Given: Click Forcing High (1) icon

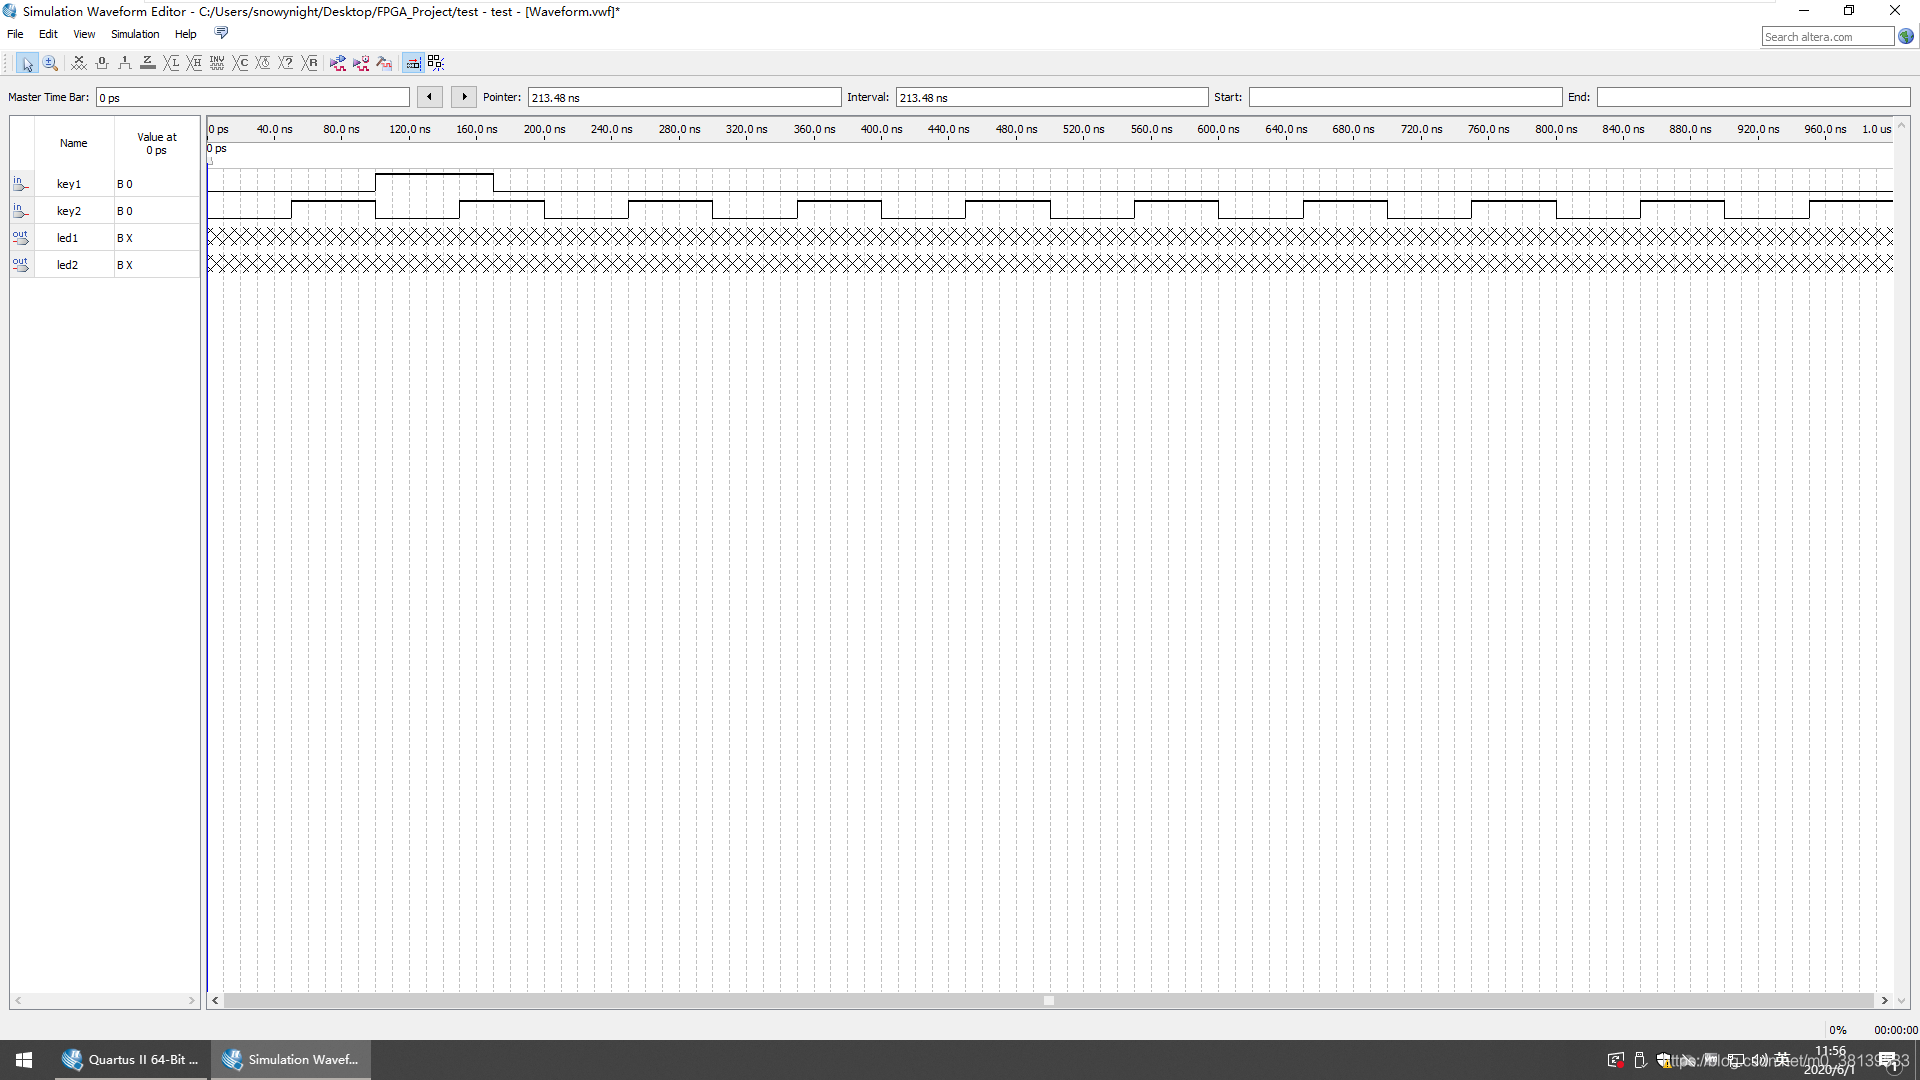Looking at the screenshot, I should pos(125,63).
